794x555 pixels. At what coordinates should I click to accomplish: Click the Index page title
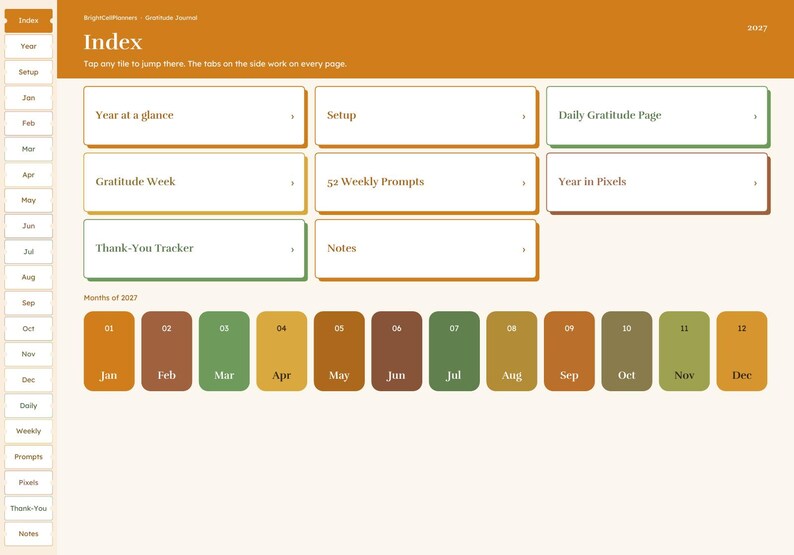coord(113,42)
